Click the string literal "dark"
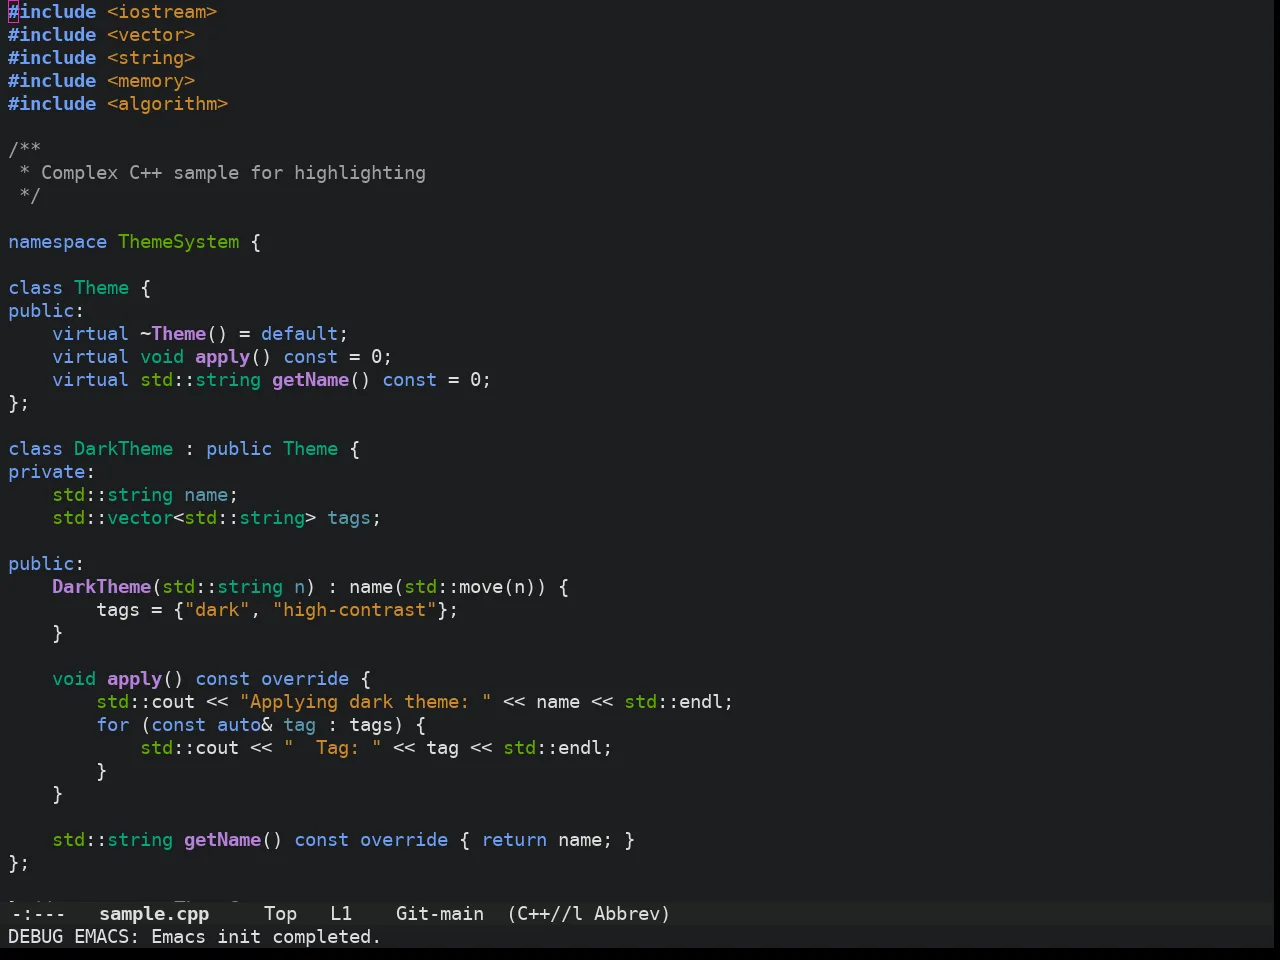Viewport: 1280px width, 960px height. (x=217, y=610)
